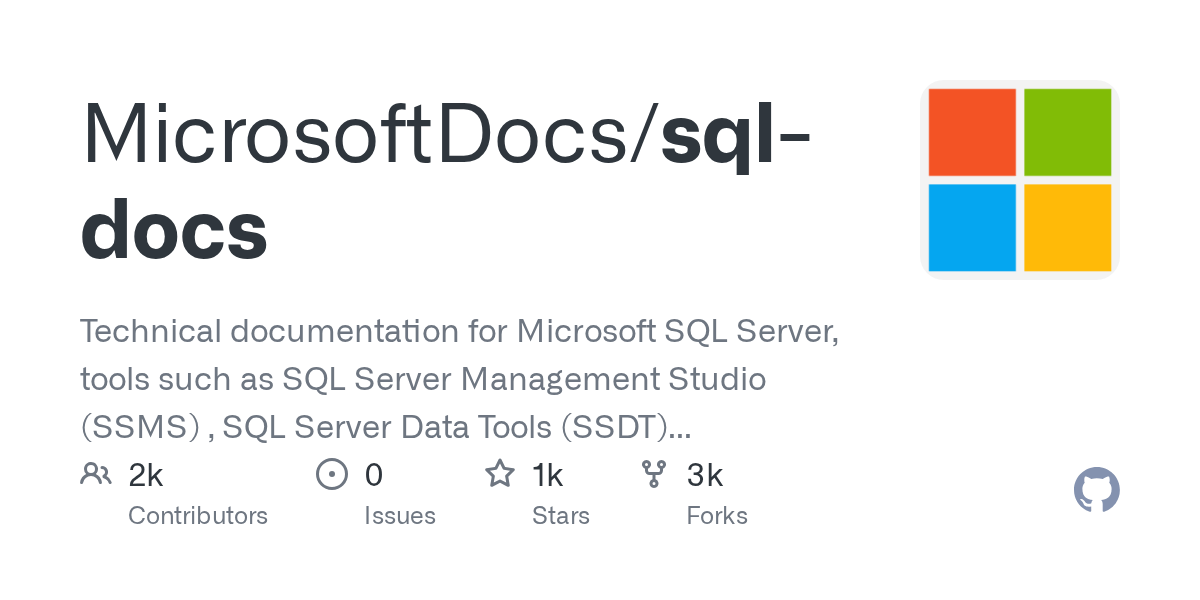Click the Microsoft logo avatar
Viewport: 1200px width, 600px height.
click(x=1018, y=177)
